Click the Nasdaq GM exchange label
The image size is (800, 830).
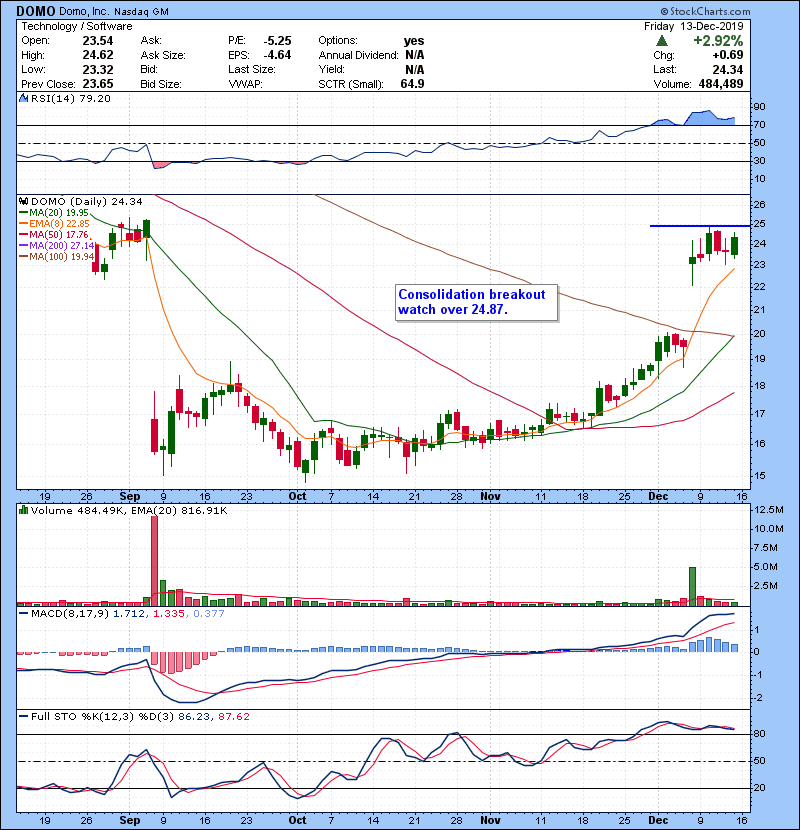pos(140,12)
